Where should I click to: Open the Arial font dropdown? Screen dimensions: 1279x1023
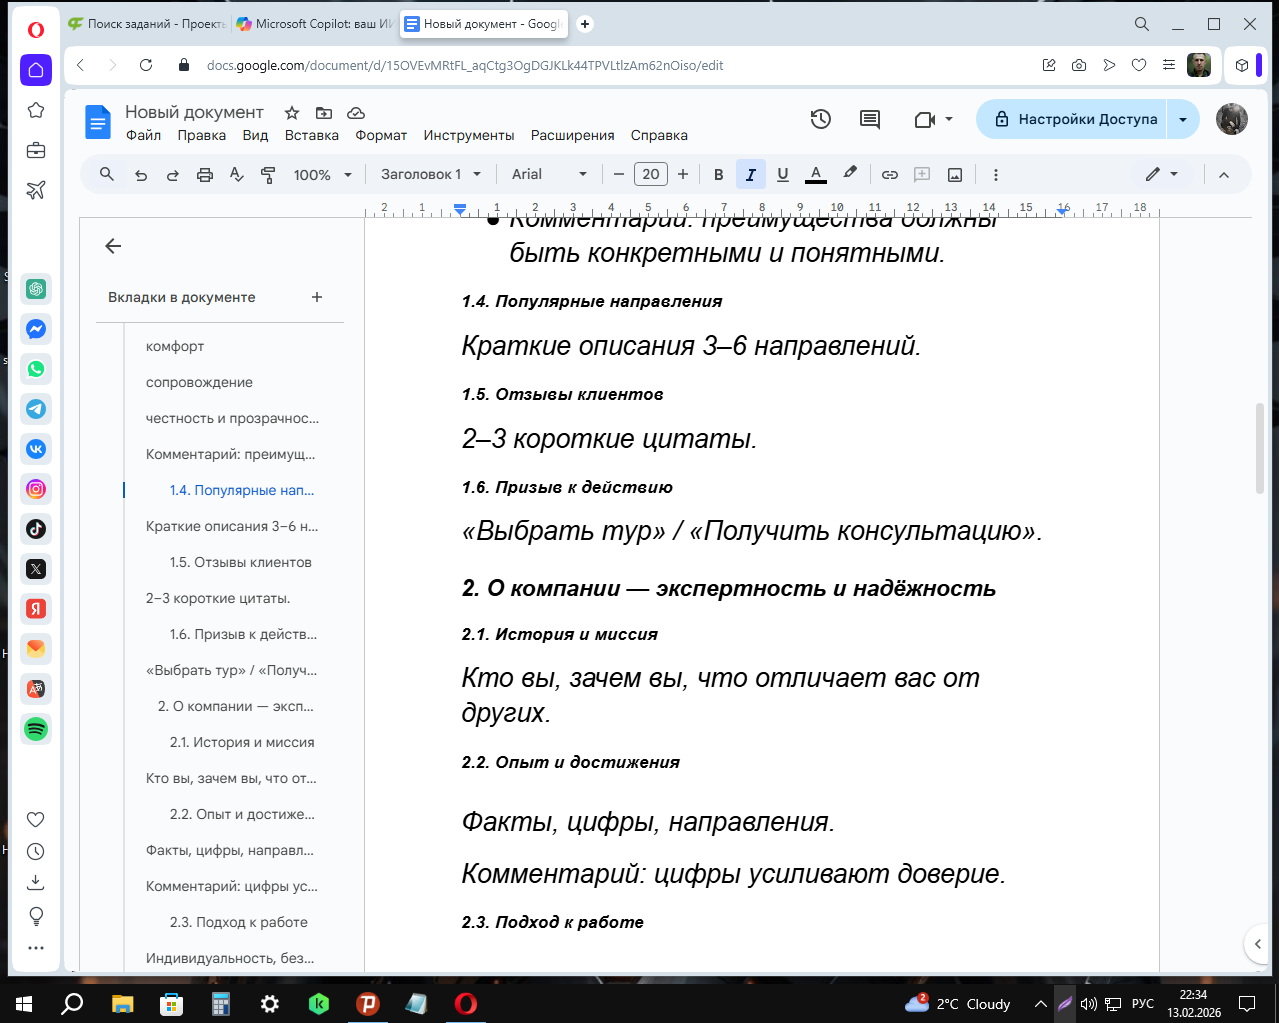[x=548, y=174]
